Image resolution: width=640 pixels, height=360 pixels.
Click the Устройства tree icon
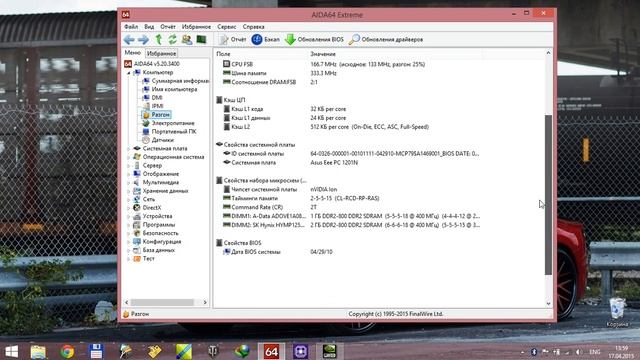pyautogui.click(x=137, y=216)
